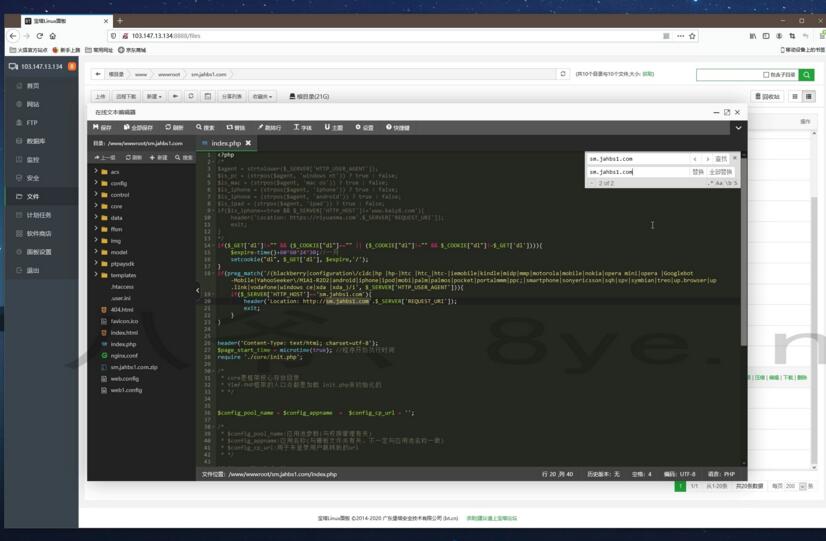This screenshot has height=541, width=826.
Task: Collapse the file tree sidebar arrow handle
Action: tap(197, 290)
